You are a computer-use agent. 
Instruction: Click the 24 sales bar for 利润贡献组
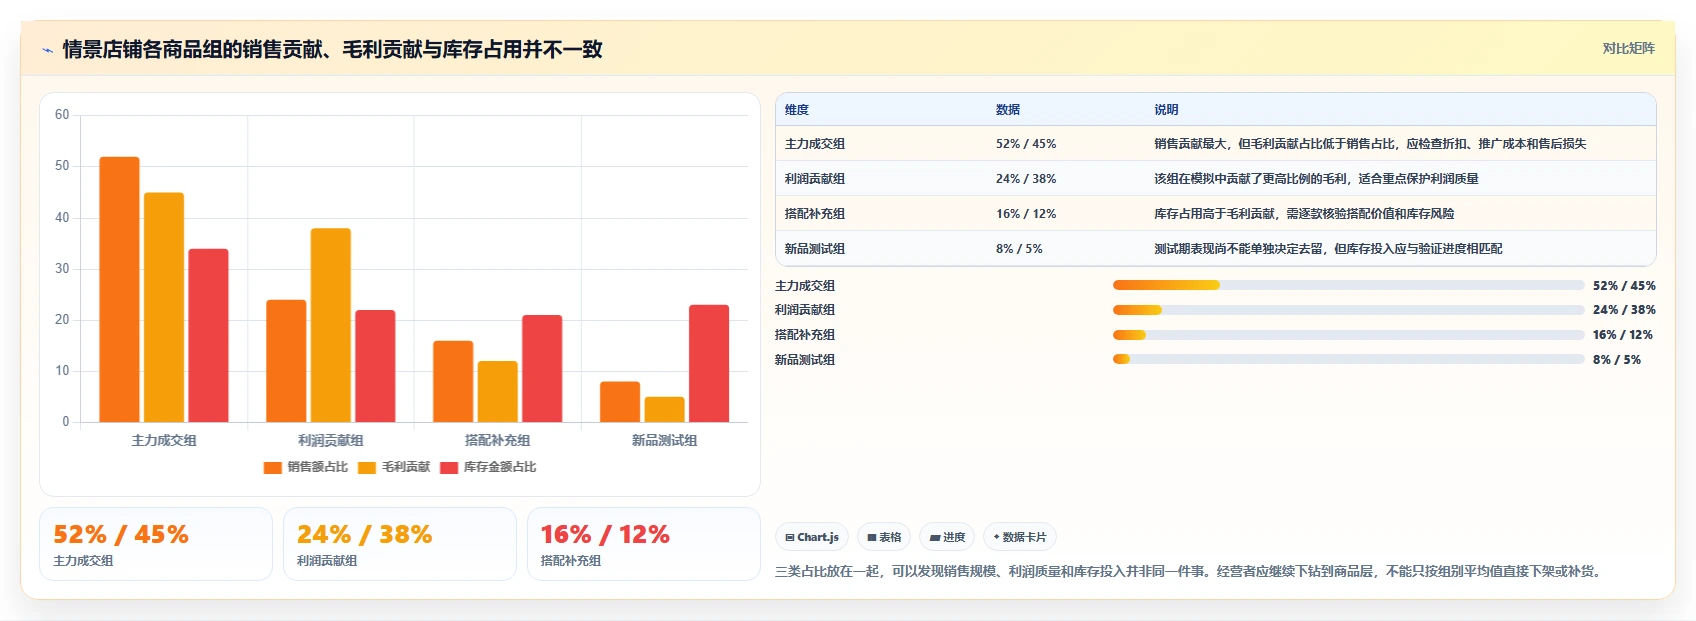[x=286, y=361]
